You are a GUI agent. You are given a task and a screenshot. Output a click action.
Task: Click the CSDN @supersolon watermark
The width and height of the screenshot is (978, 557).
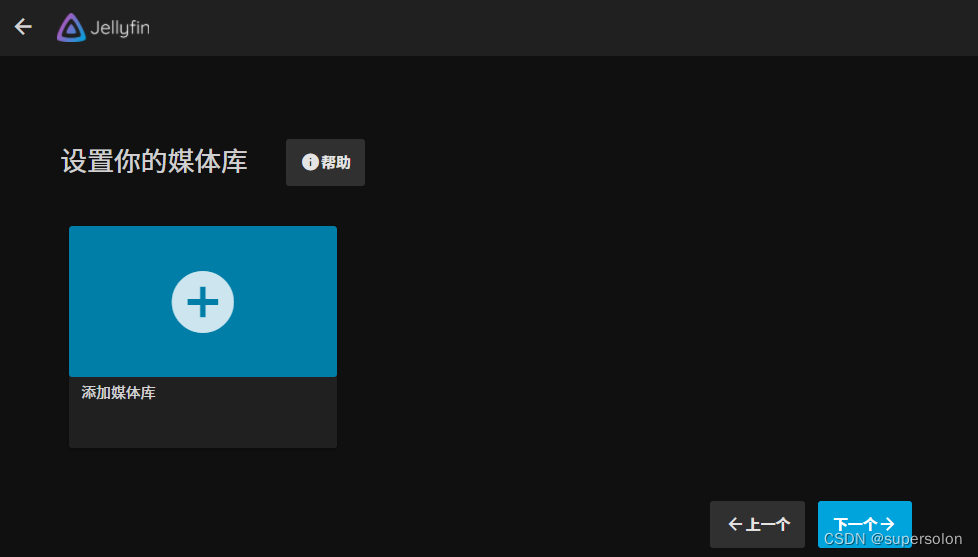[893, 538]
